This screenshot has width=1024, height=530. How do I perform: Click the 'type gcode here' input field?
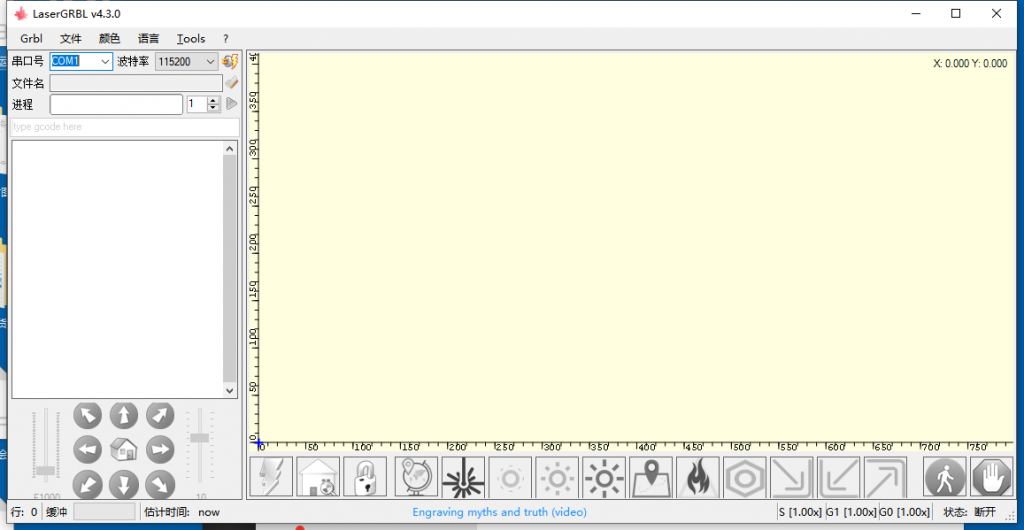tap(125, 127)
